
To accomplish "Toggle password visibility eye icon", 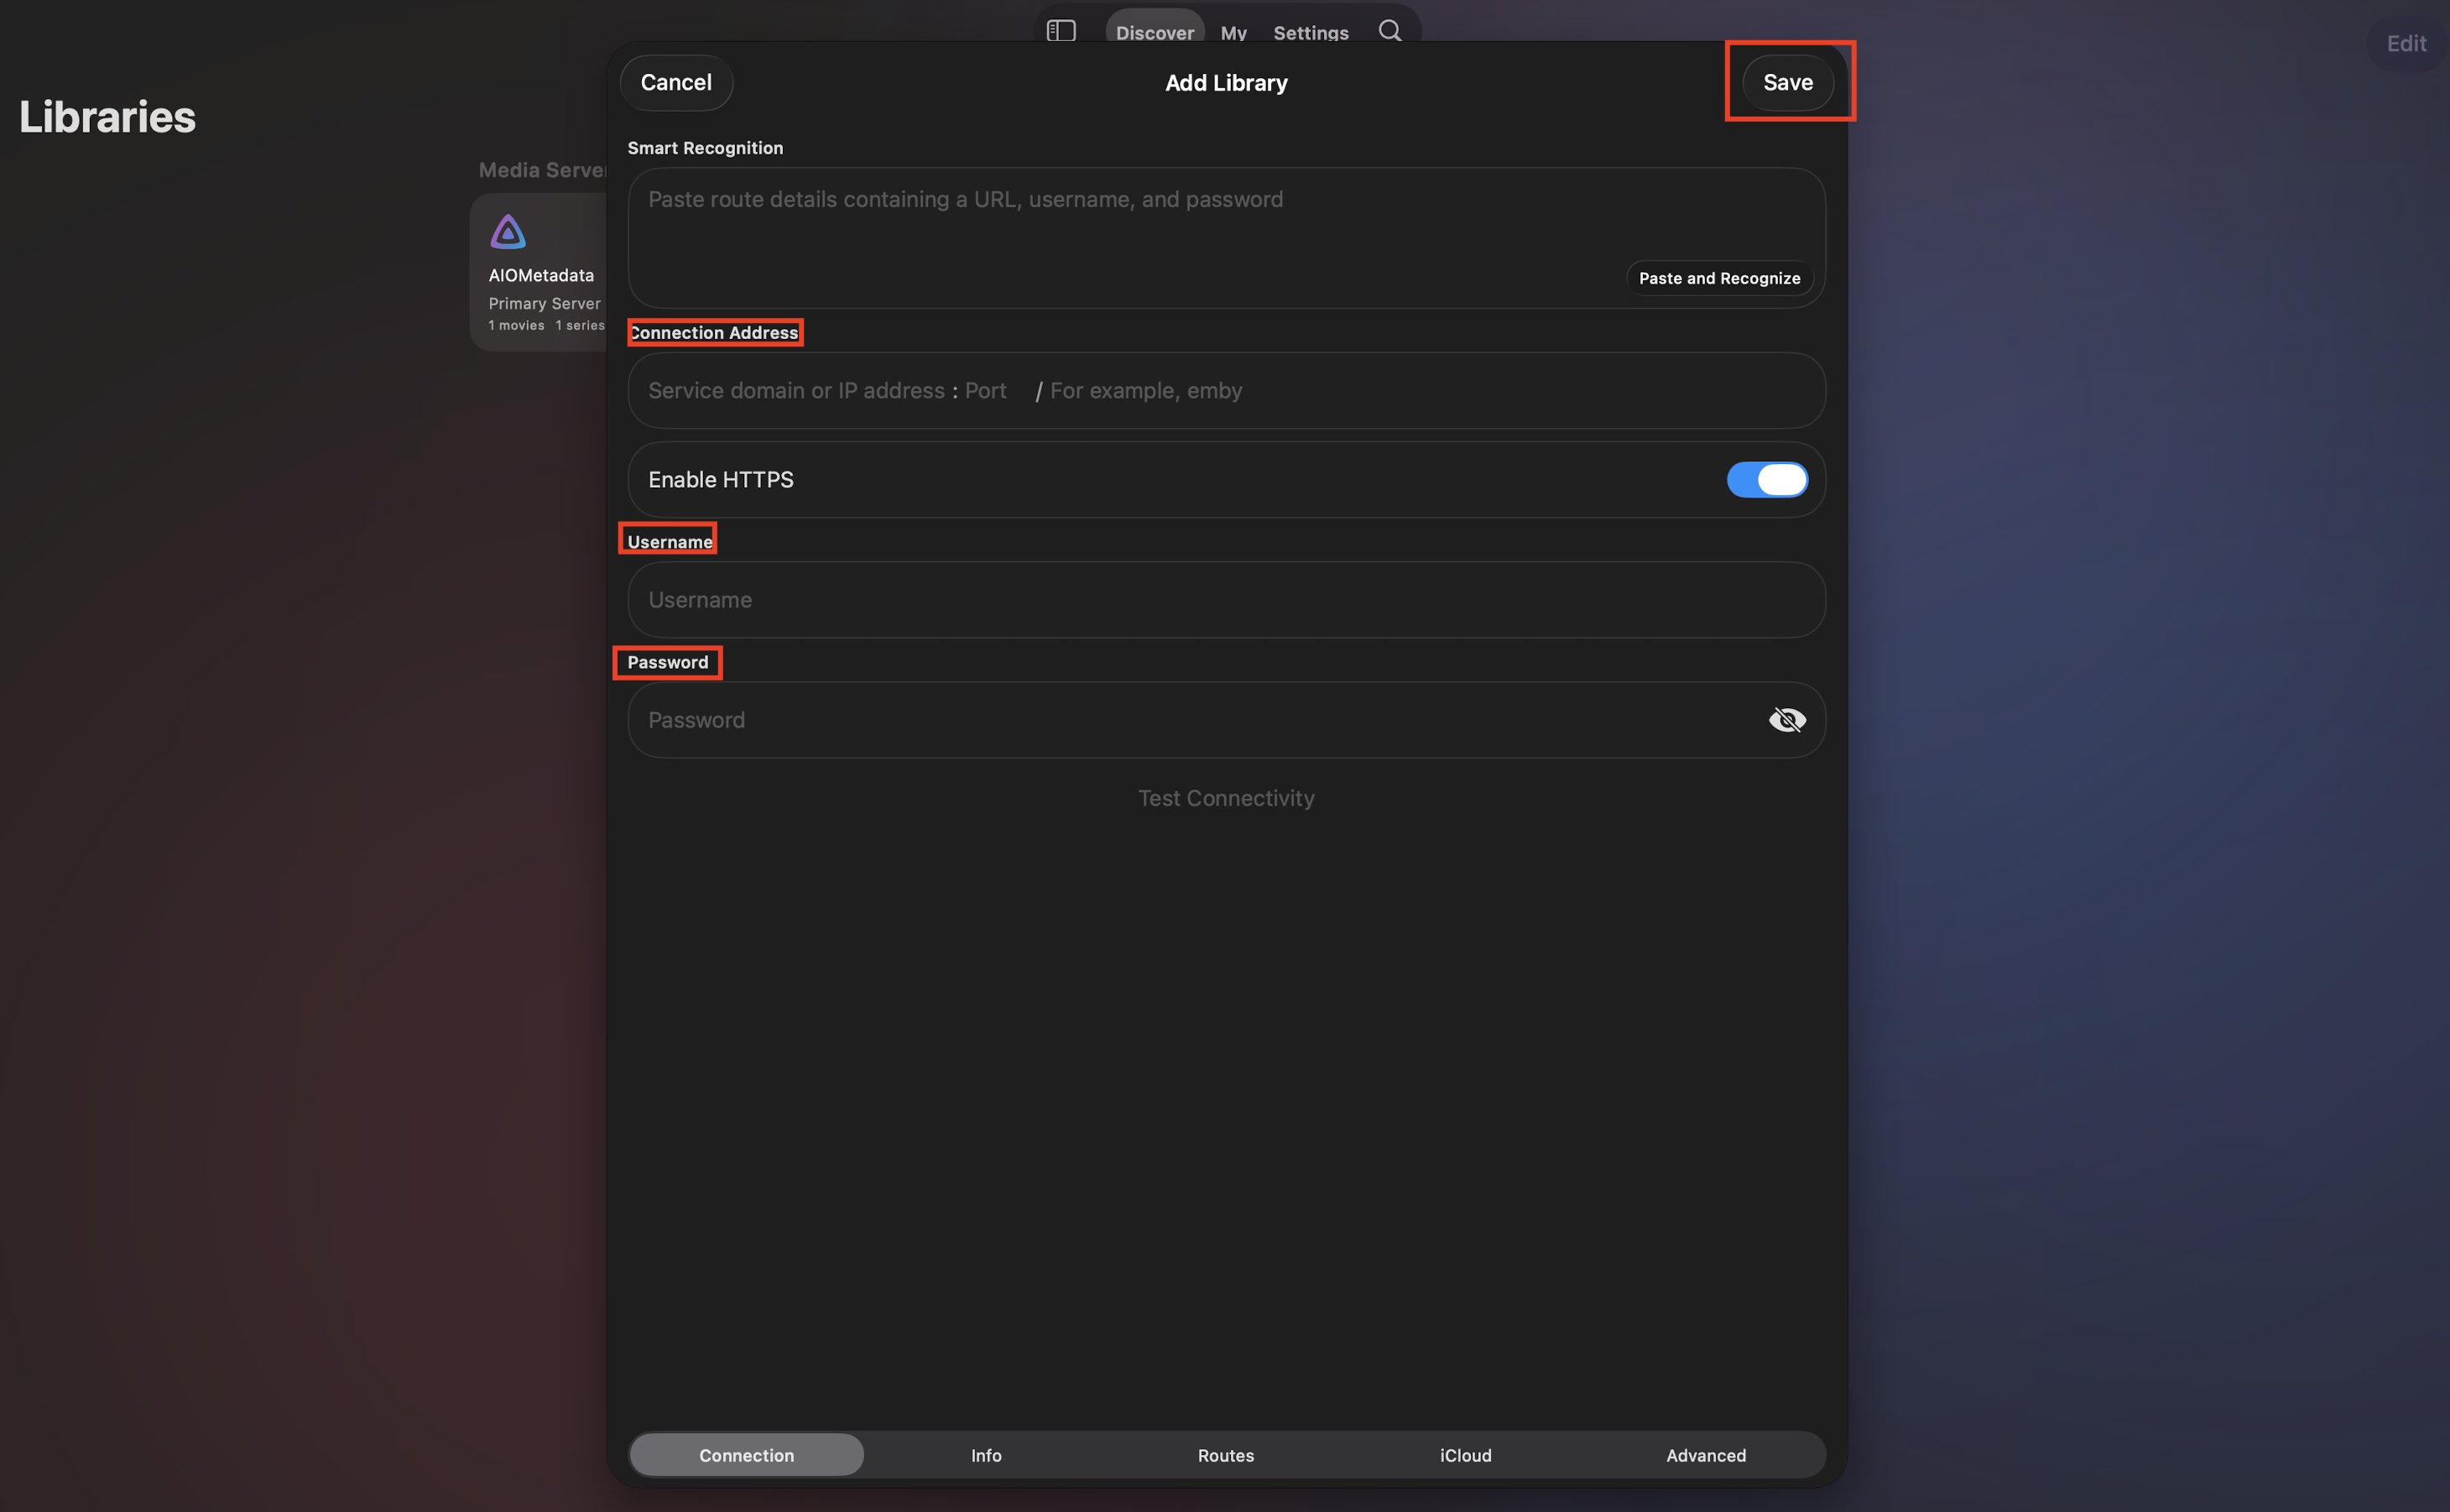I will [1786, 720].
